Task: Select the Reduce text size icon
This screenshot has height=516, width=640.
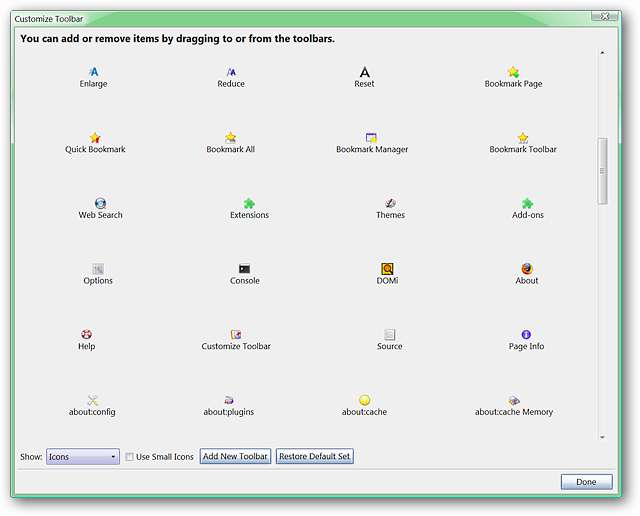Action: pyautogui.click(x=231, y=72)
